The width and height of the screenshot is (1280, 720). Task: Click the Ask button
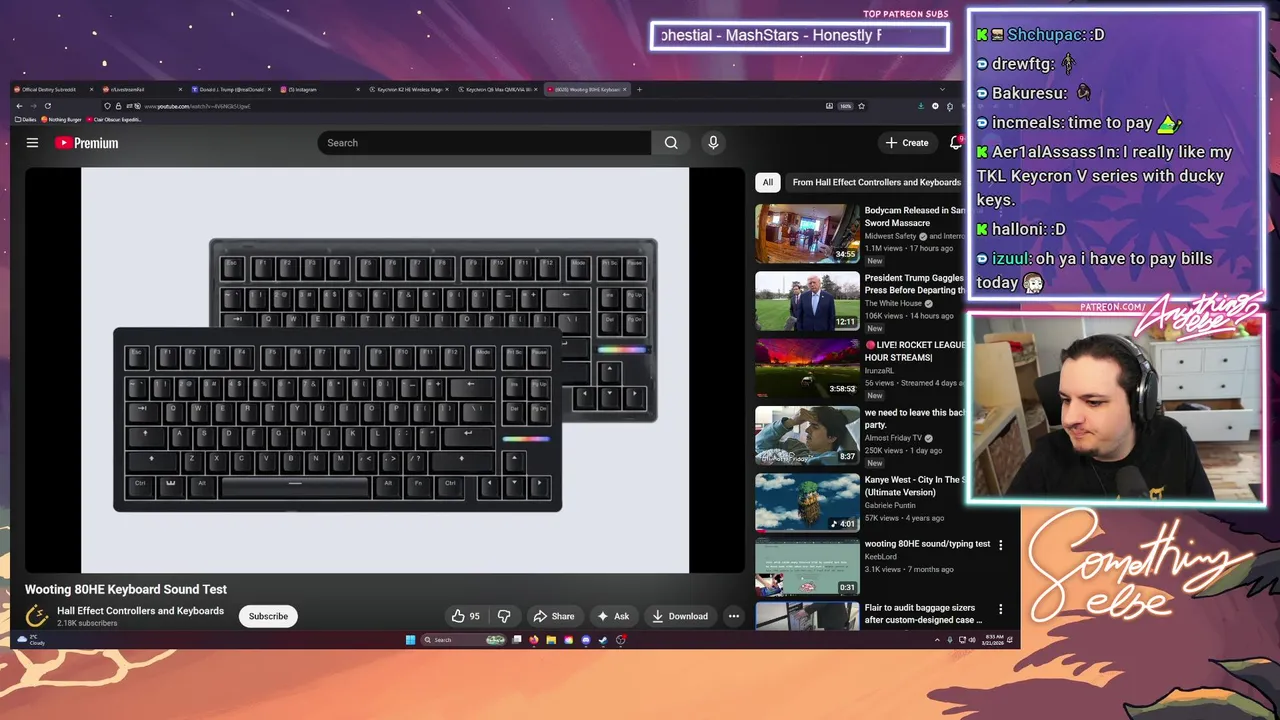coord(613,616)
